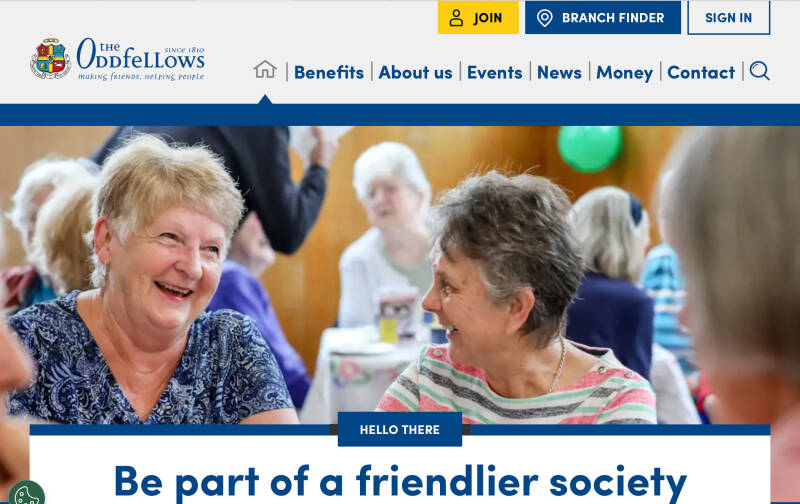Viewport: 800px width, 504px height.
Task: Open search with magnifying glass icon
Action: click(x=759, y=71)
